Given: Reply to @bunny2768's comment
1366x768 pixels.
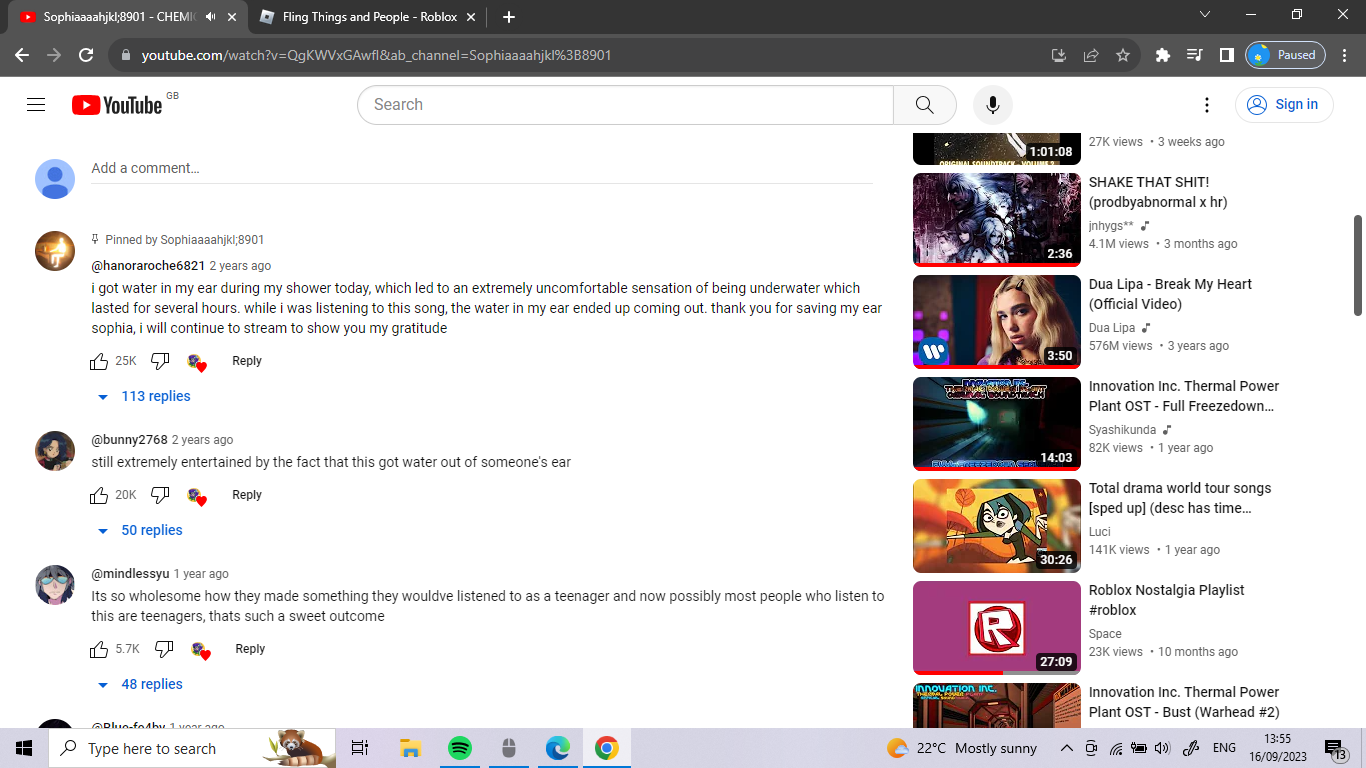Looking at the screenshot, I should (247, 495).
